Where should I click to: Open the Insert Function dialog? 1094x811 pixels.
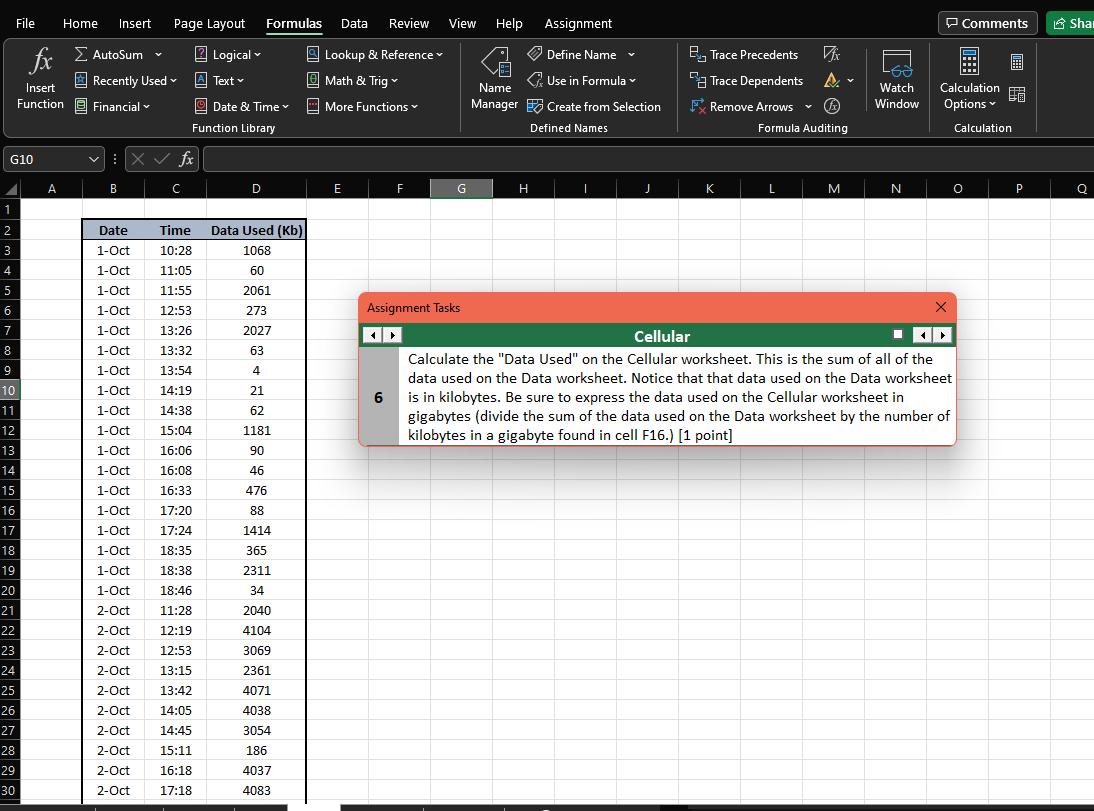(39, 76)
